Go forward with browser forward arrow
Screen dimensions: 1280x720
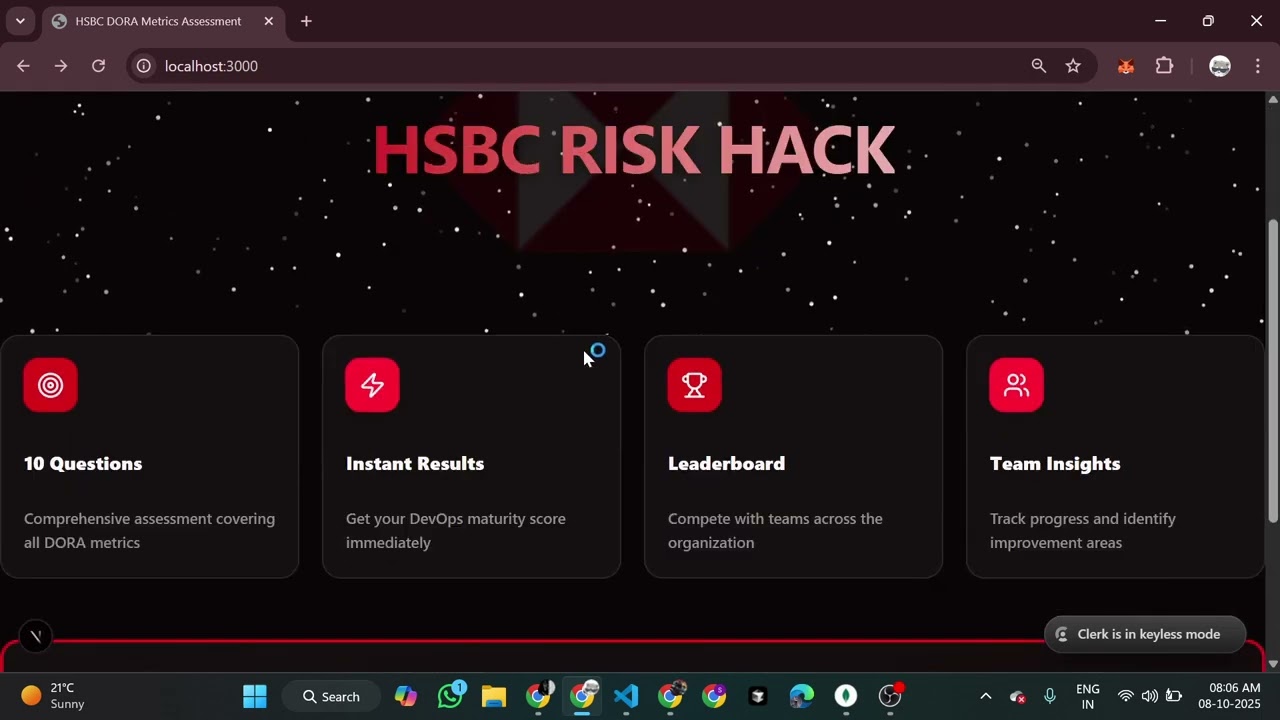tap(61, 66)
